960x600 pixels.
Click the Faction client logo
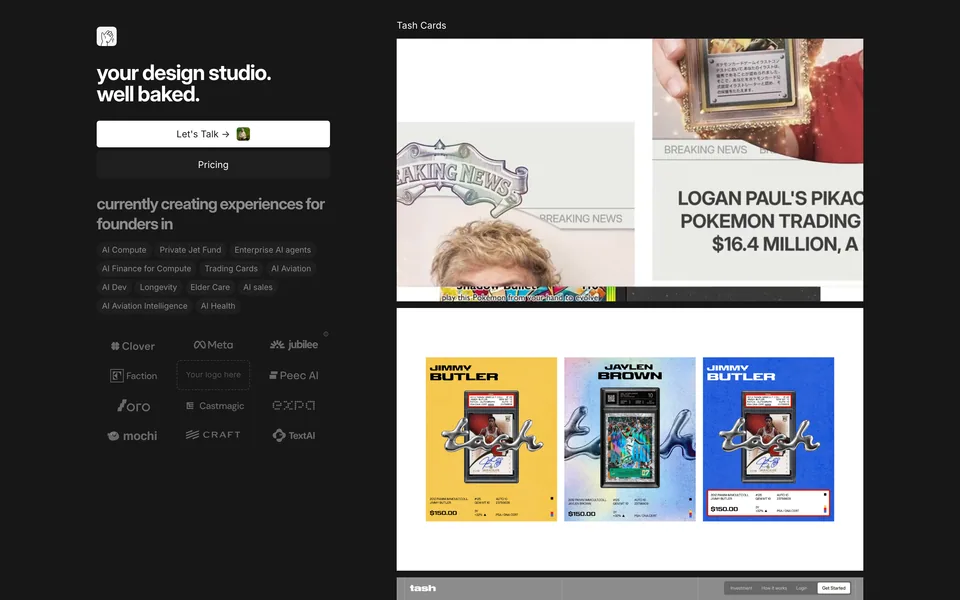[133, 375]
